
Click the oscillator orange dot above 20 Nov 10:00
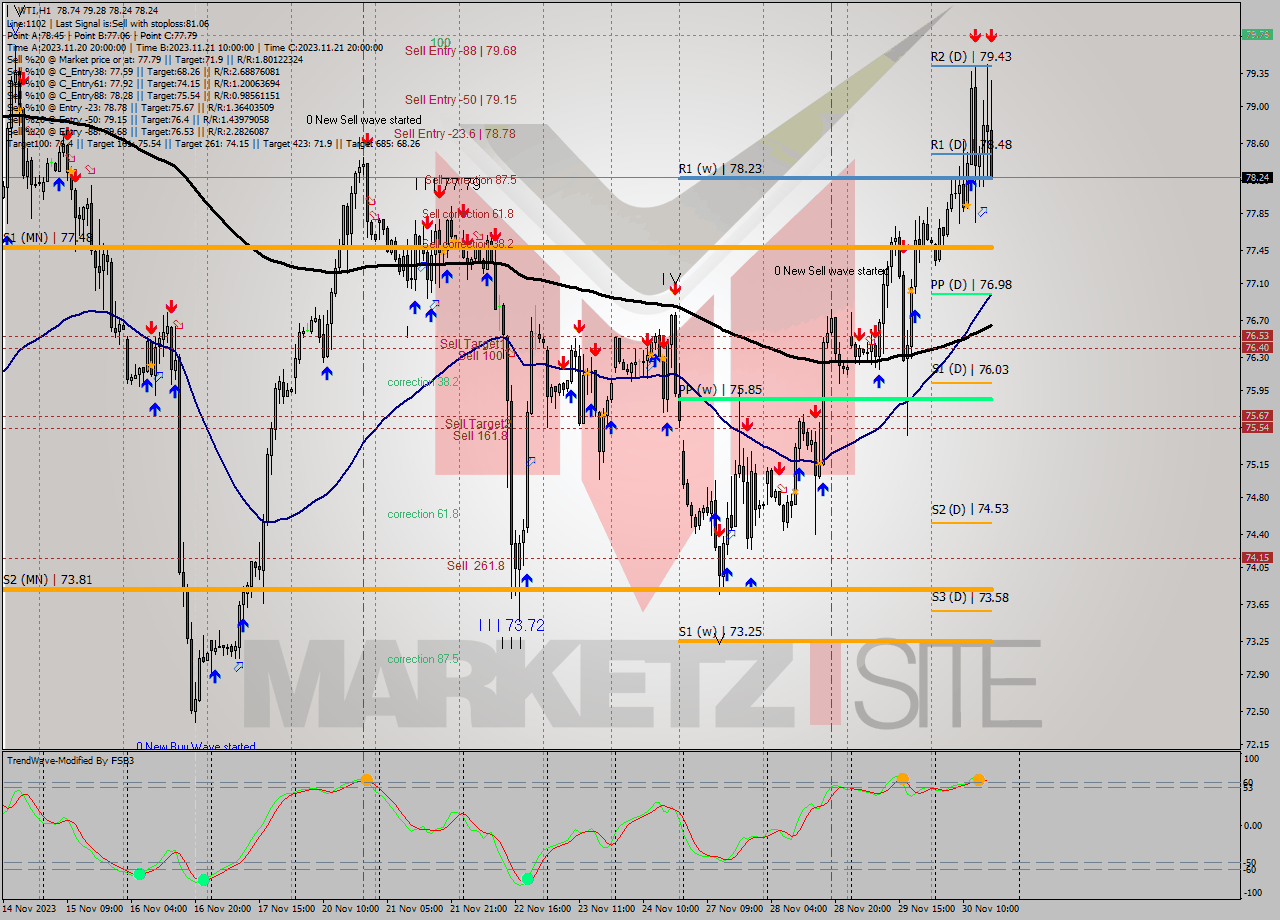click(367, 778)
